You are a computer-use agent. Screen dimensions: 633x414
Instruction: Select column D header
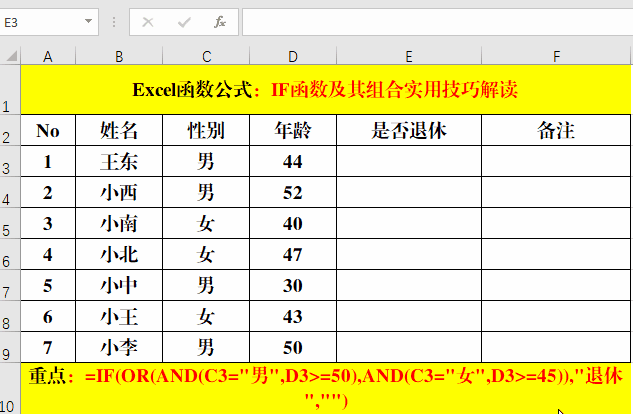293,56
